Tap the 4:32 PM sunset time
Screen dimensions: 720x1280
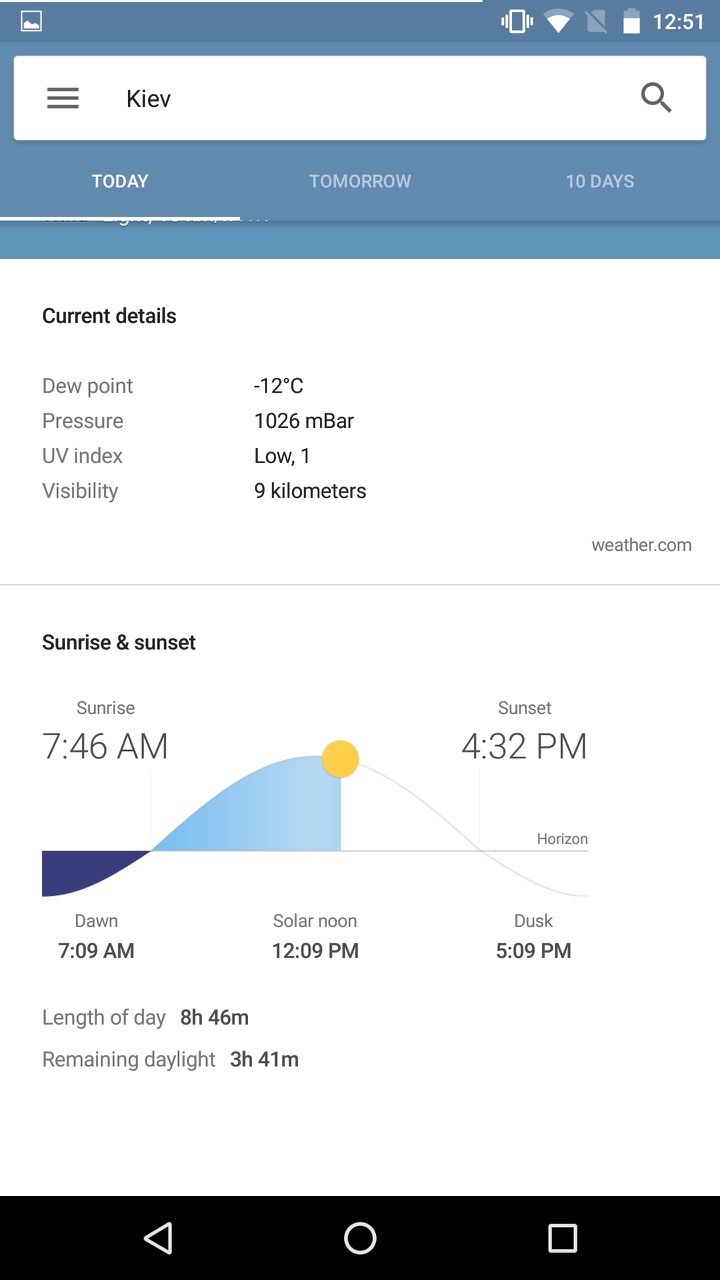(524, 747)
